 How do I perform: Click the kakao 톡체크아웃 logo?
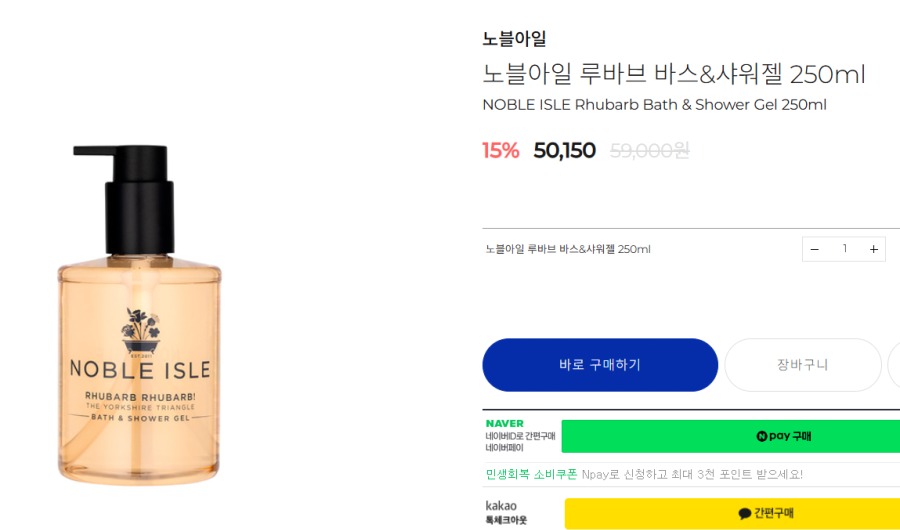[505, 512]
